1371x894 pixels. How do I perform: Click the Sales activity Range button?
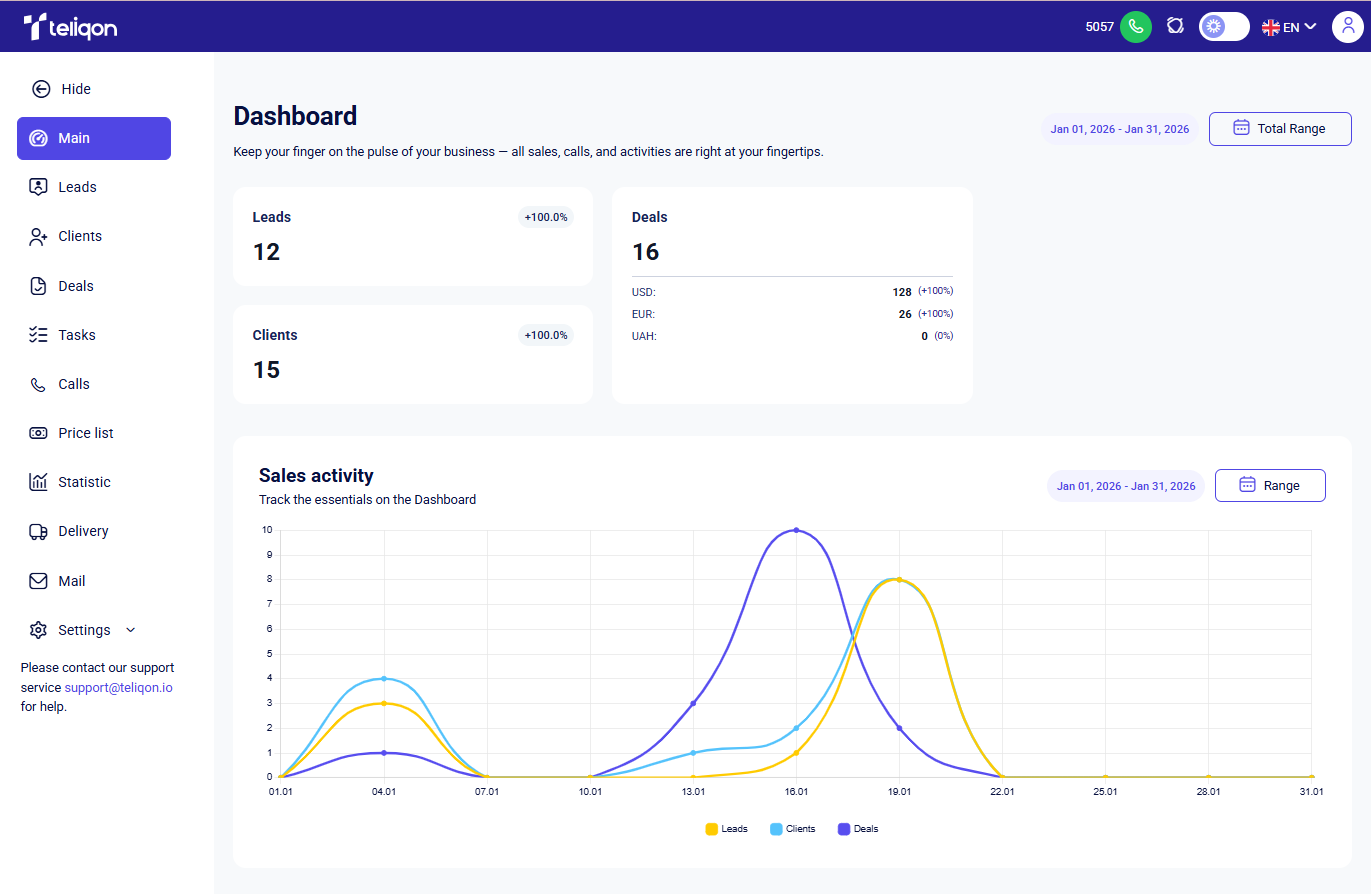coord(1269,485)
